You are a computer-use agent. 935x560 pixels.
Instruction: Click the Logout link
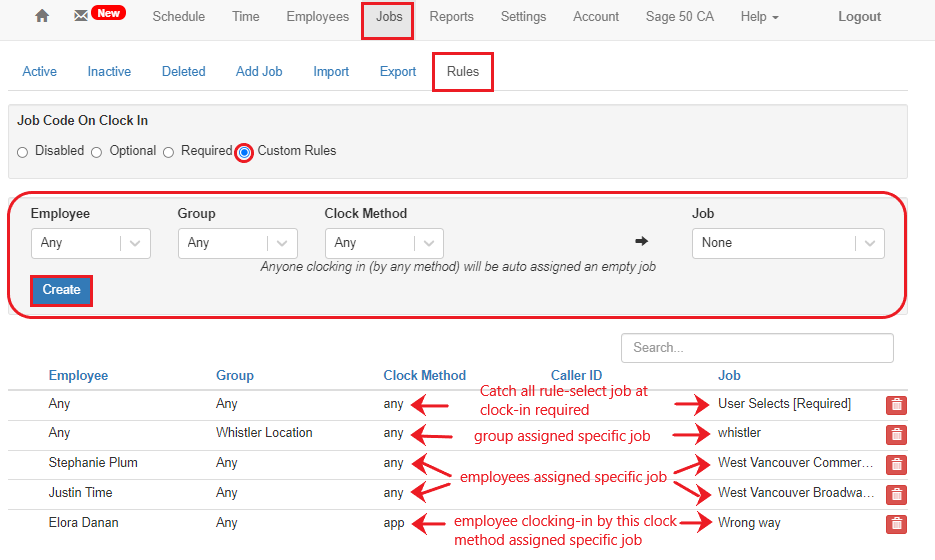click(x=859, y=17)
